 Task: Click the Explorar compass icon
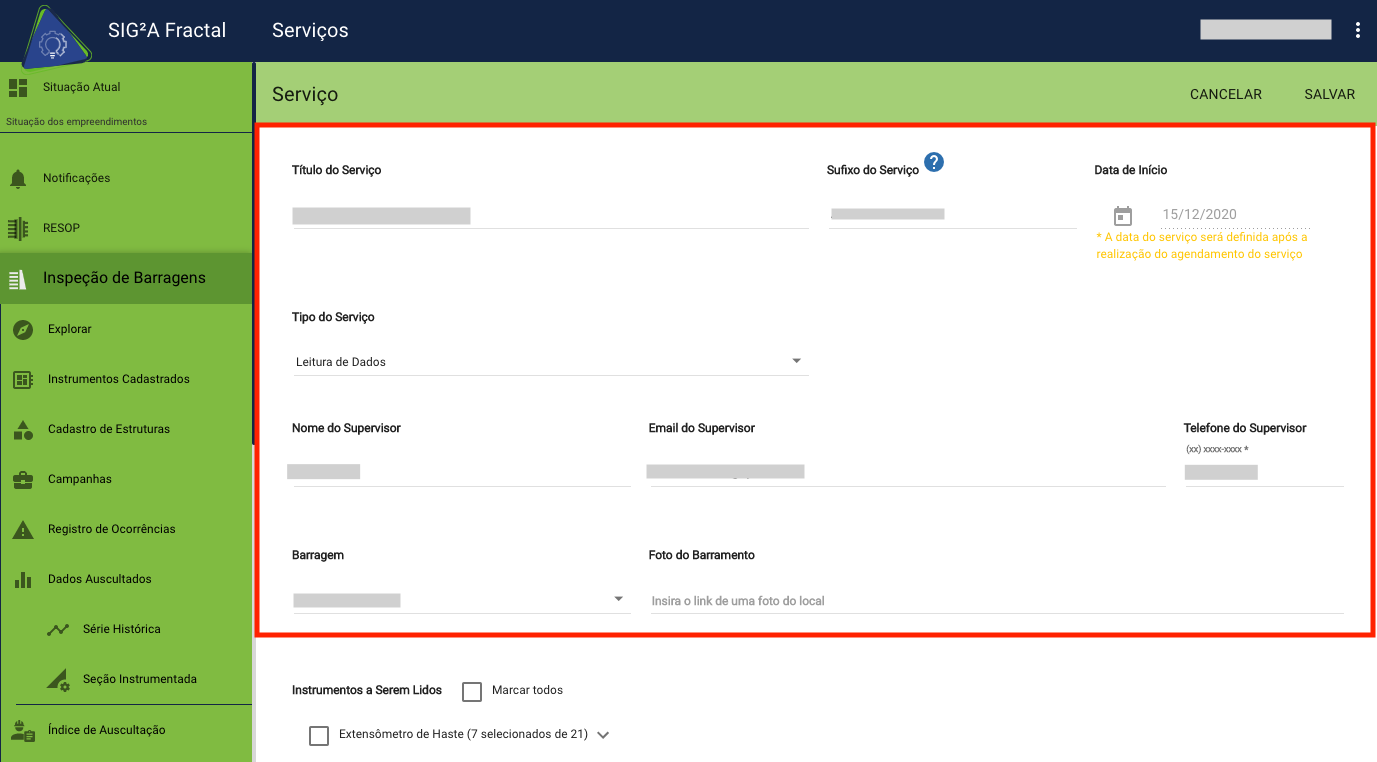coord(23,329)
